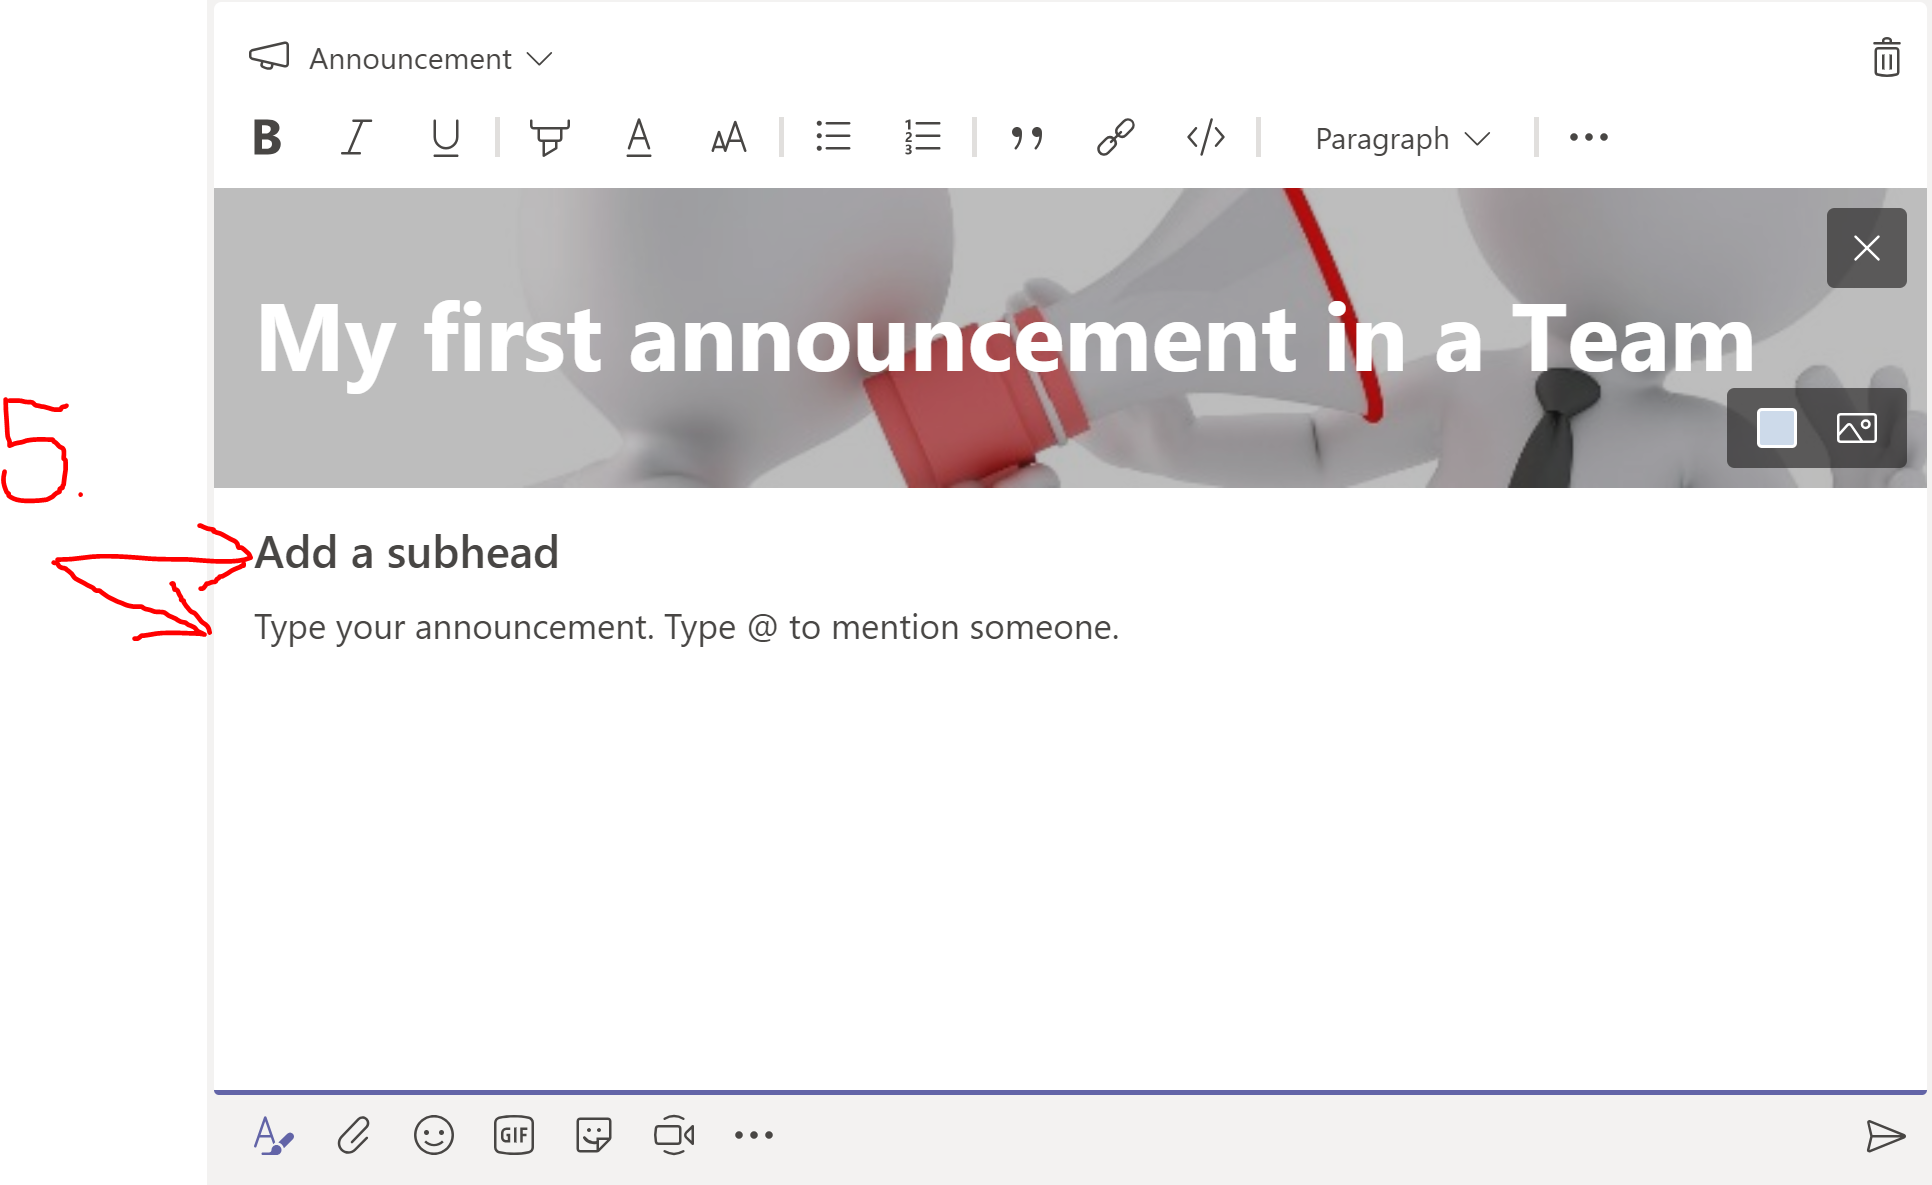Click the 'Add a subhead' field

406,553
